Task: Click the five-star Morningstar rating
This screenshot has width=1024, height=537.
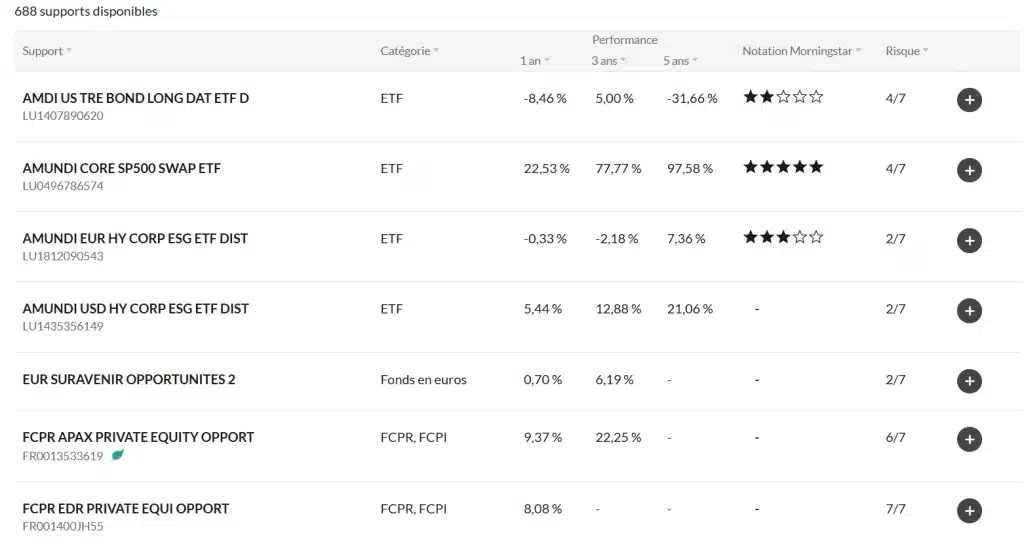Action: (783, 167)
